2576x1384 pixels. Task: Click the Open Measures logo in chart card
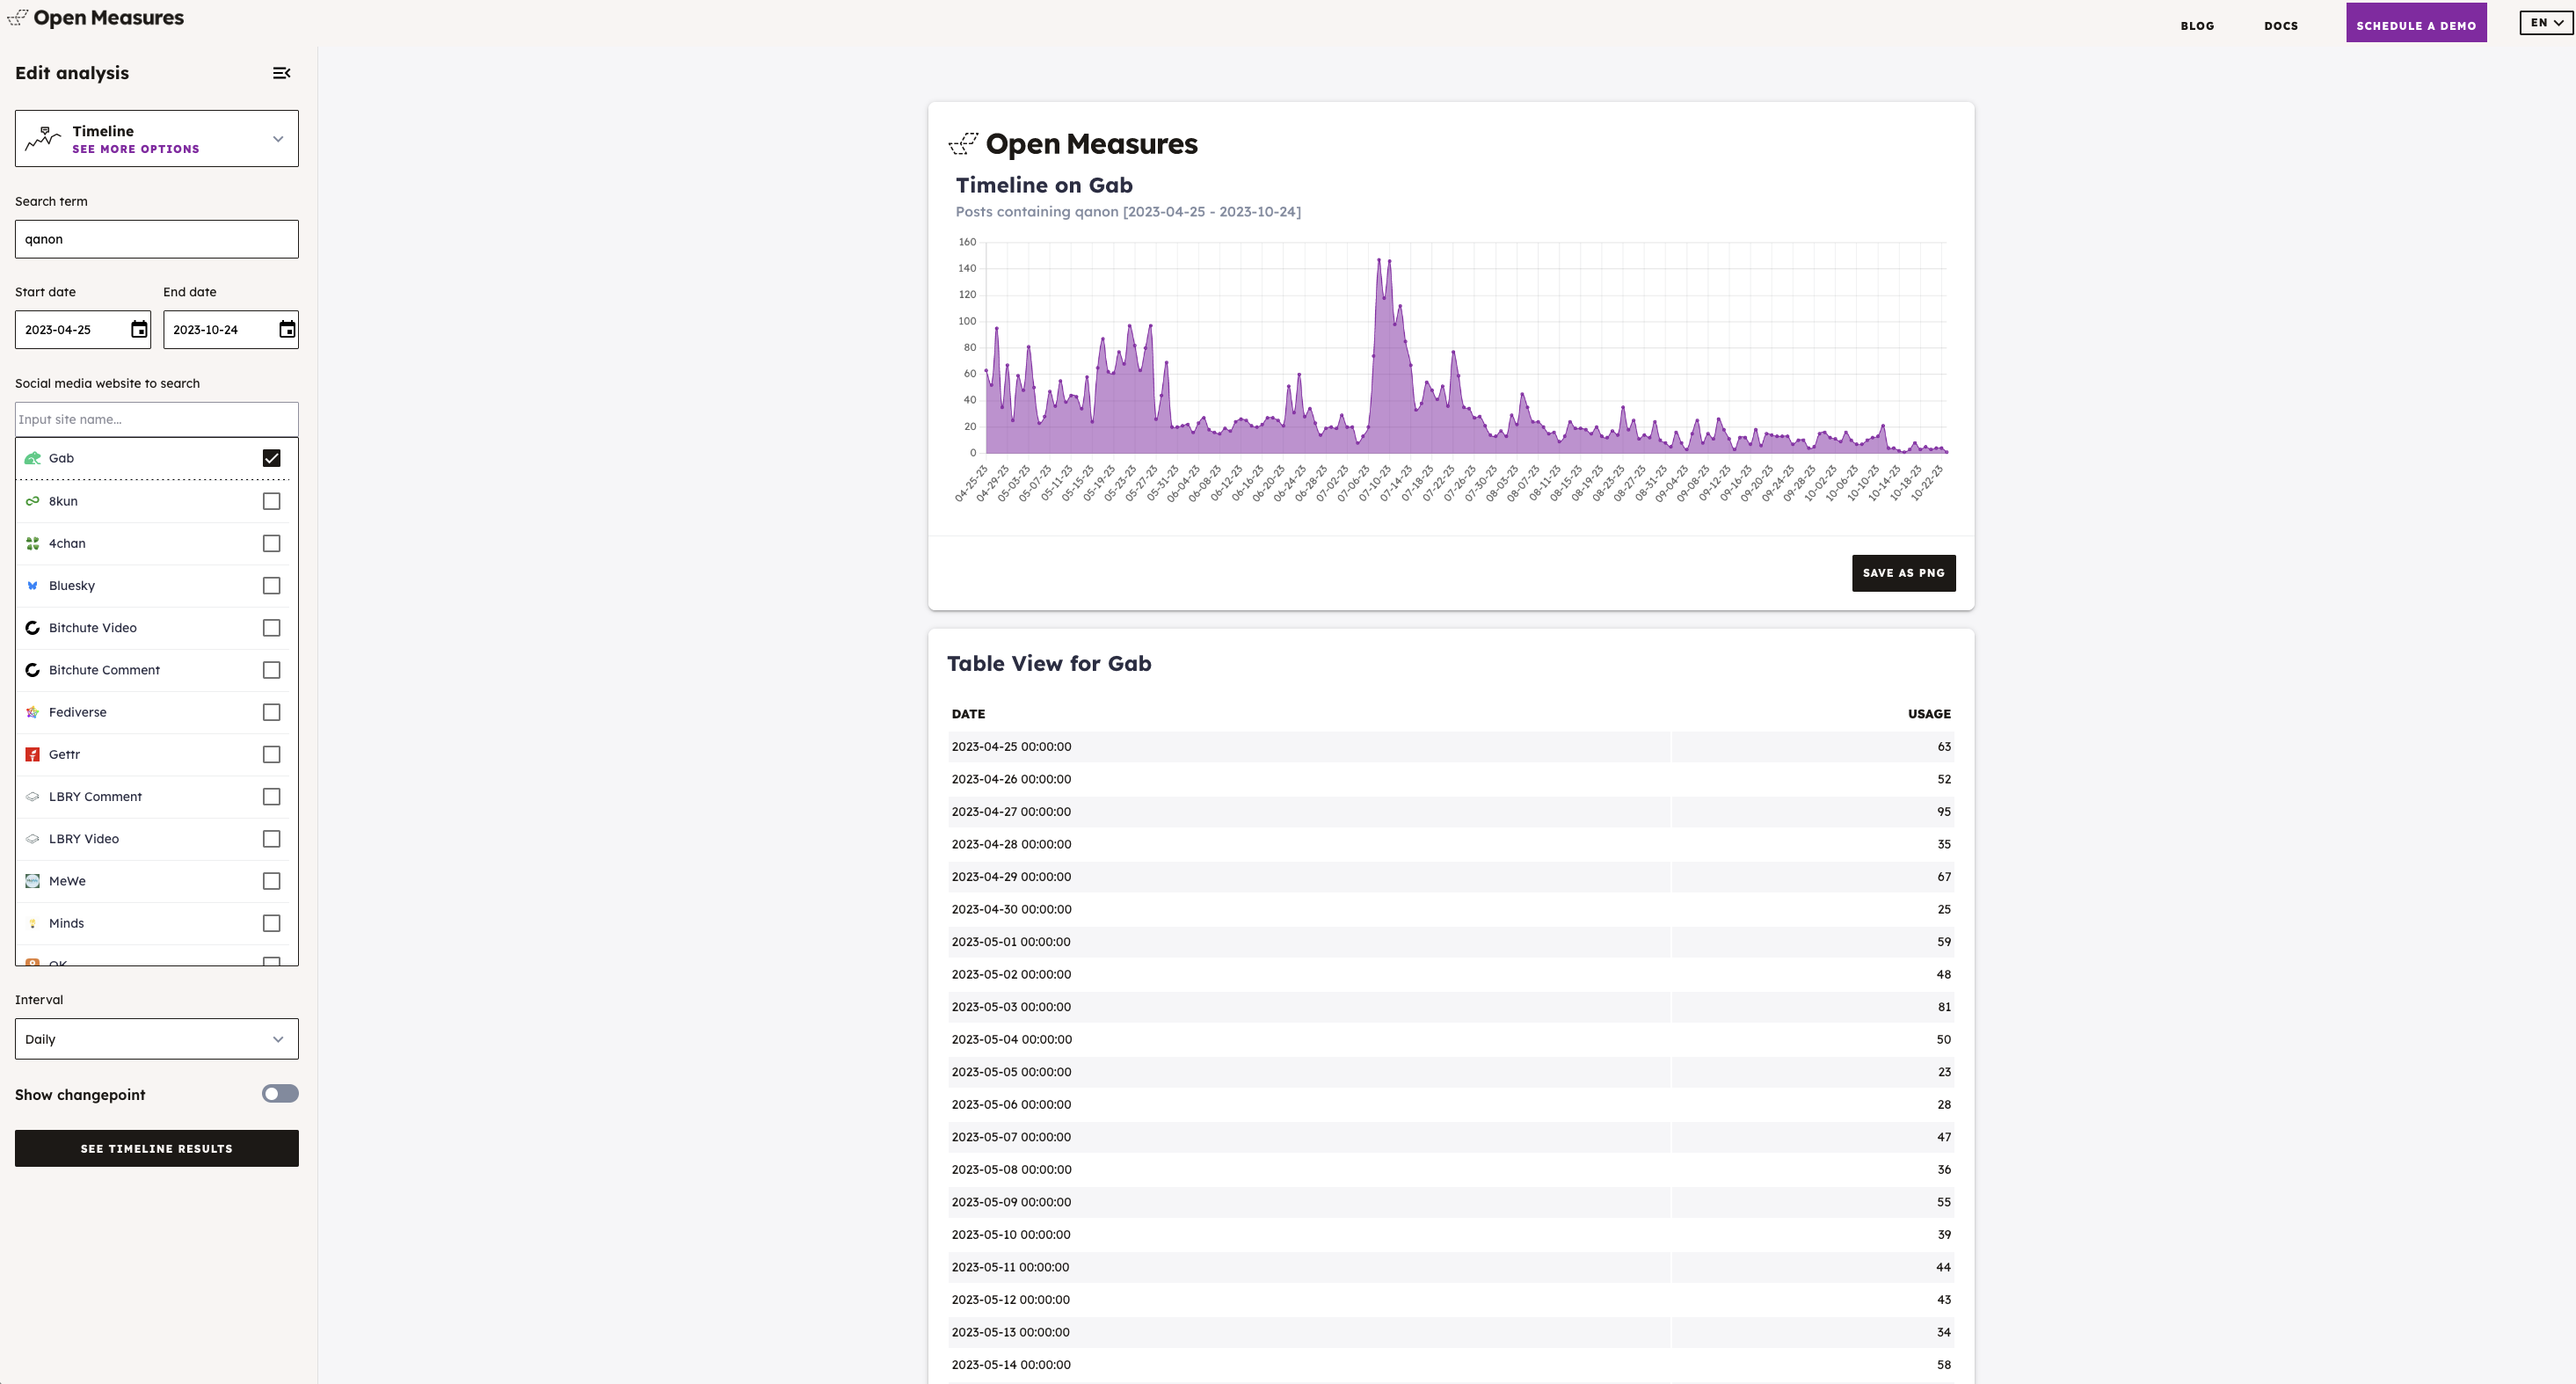click(x=1073, y=144)
